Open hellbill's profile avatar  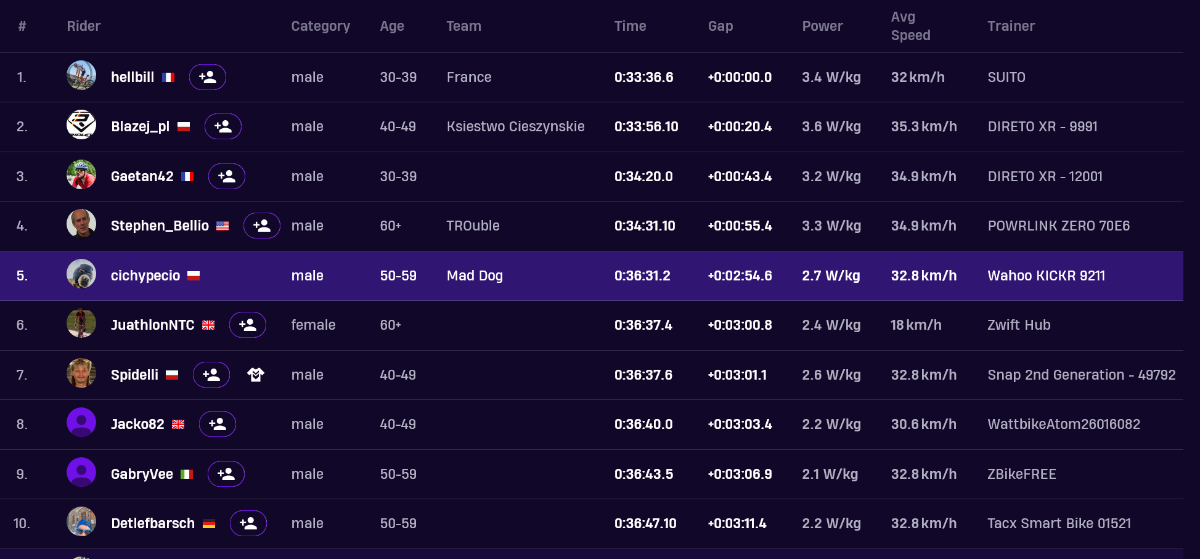[81, 76]
